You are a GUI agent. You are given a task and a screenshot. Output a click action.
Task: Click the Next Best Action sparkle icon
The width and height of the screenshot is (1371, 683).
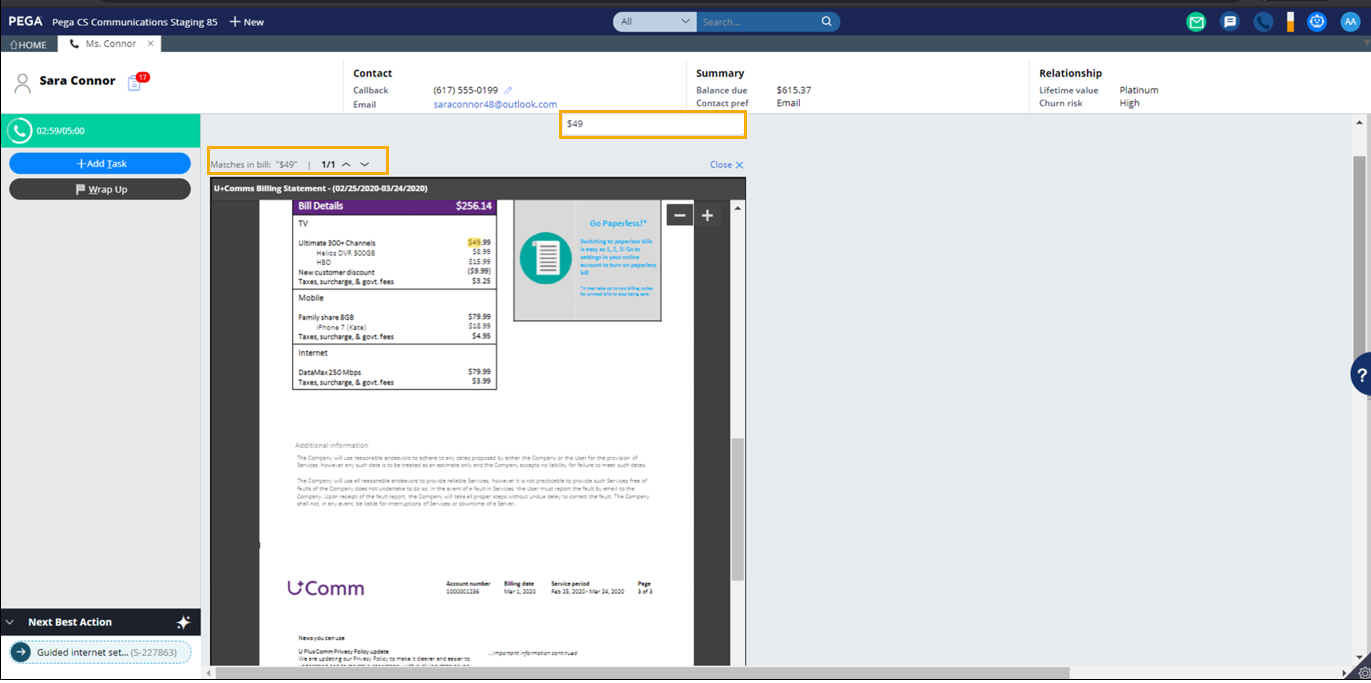pos(183,622)
